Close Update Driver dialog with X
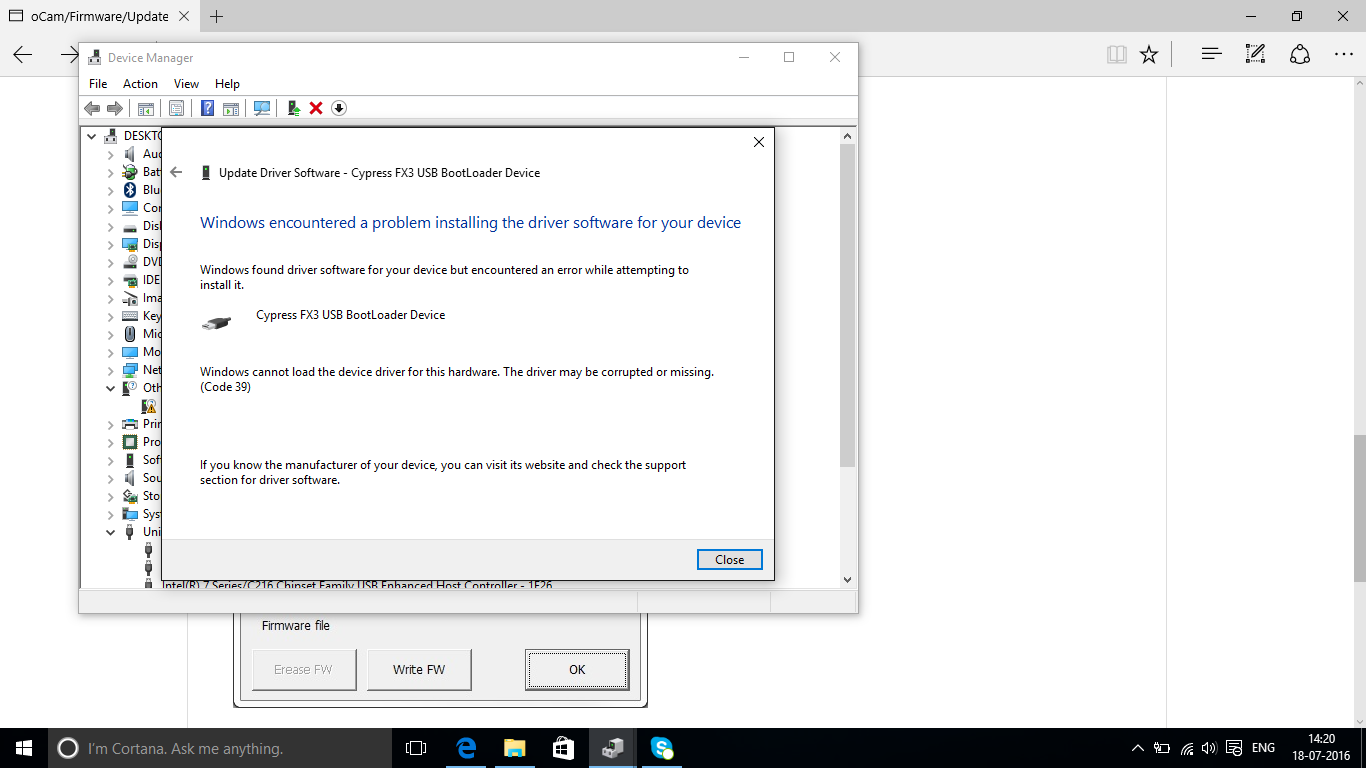 759,142
